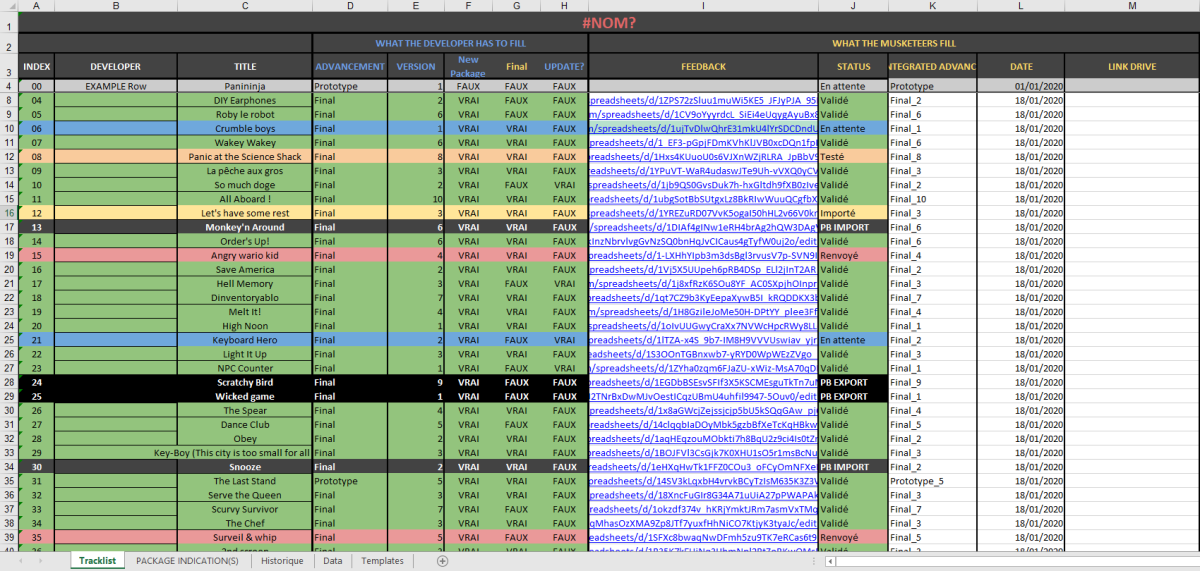Select column I header
Image resolution: width=1200 pixels, height=571 pixels.
(703, 6)
